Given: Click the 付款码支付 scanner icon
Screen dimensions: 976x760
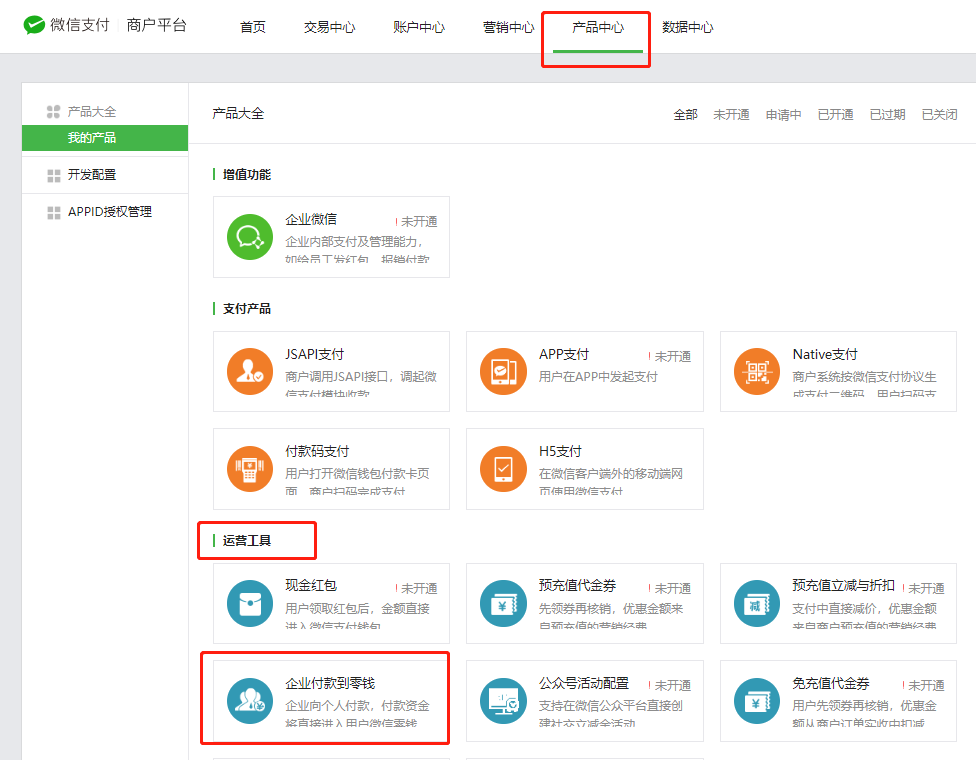Looking at the screenshot, I should pyautogui.click(x=250, y=469).
